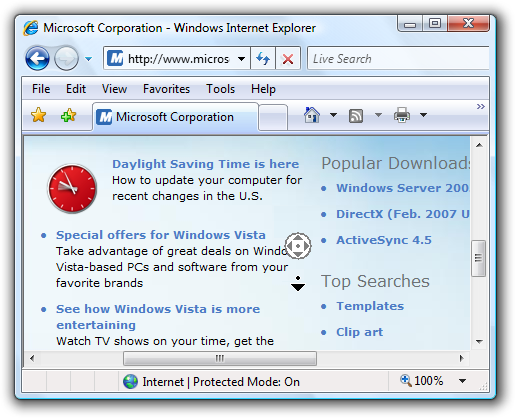
Task: Click the RSS Feeds icon
Action: 356,116
